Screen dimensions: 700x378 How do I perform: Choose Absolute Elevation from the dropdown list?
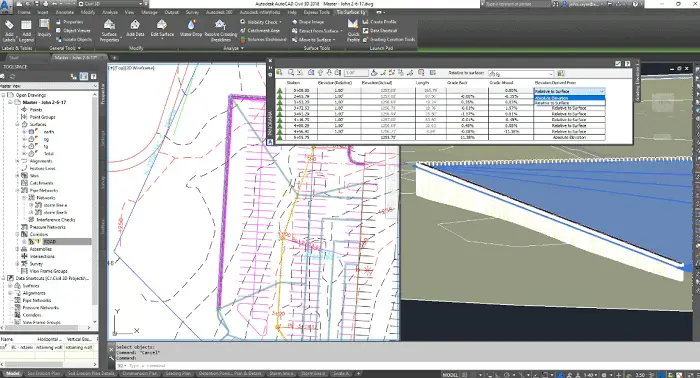click(x=569, y=98)
